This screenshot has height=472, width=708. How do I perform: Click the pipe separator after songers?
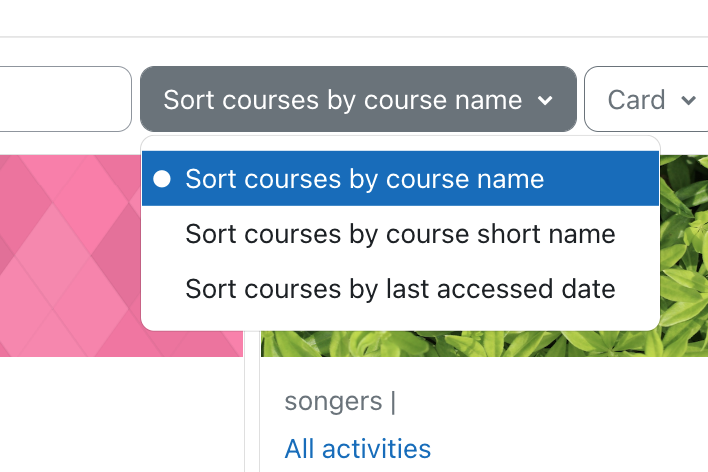click(x=393, y=402)
